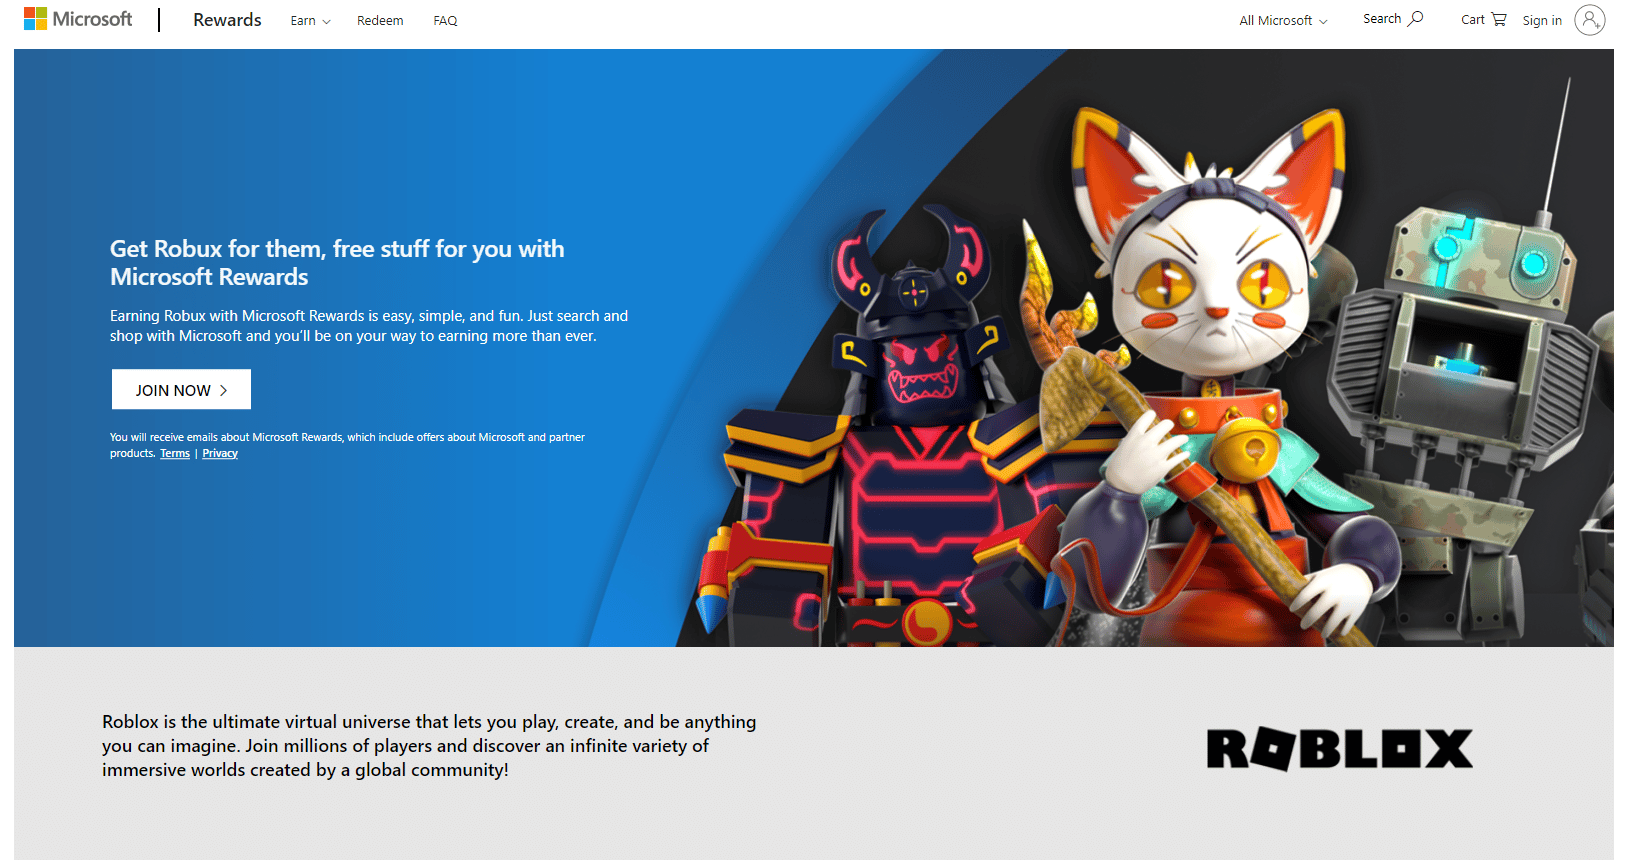This screenshot has height=866, width=1628.
Task: Click the Search magnifier icon
Action: pos(1416,18)
